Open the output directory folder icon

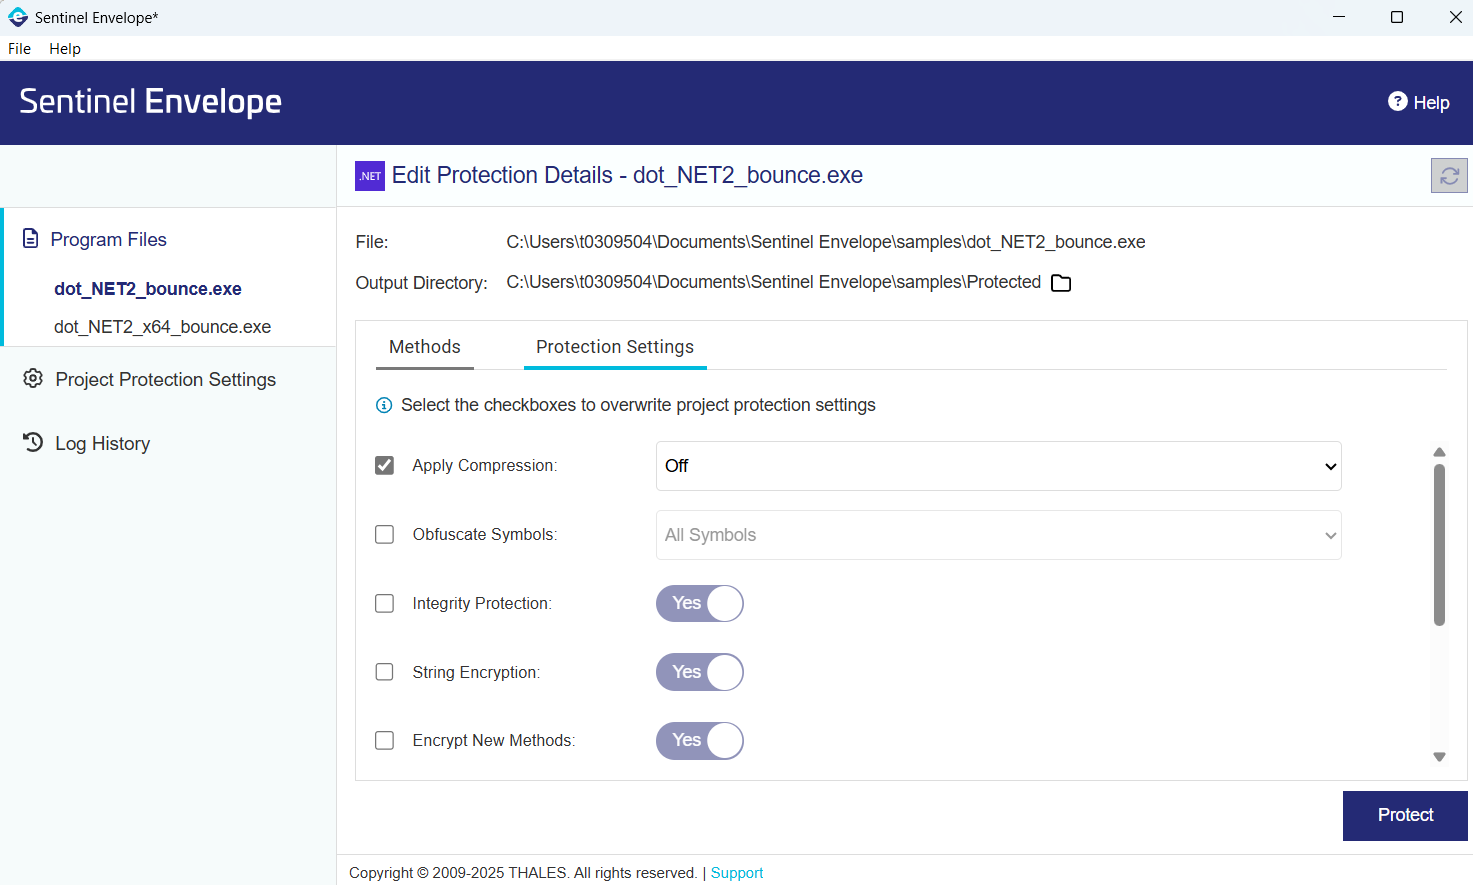(1061, 283)
